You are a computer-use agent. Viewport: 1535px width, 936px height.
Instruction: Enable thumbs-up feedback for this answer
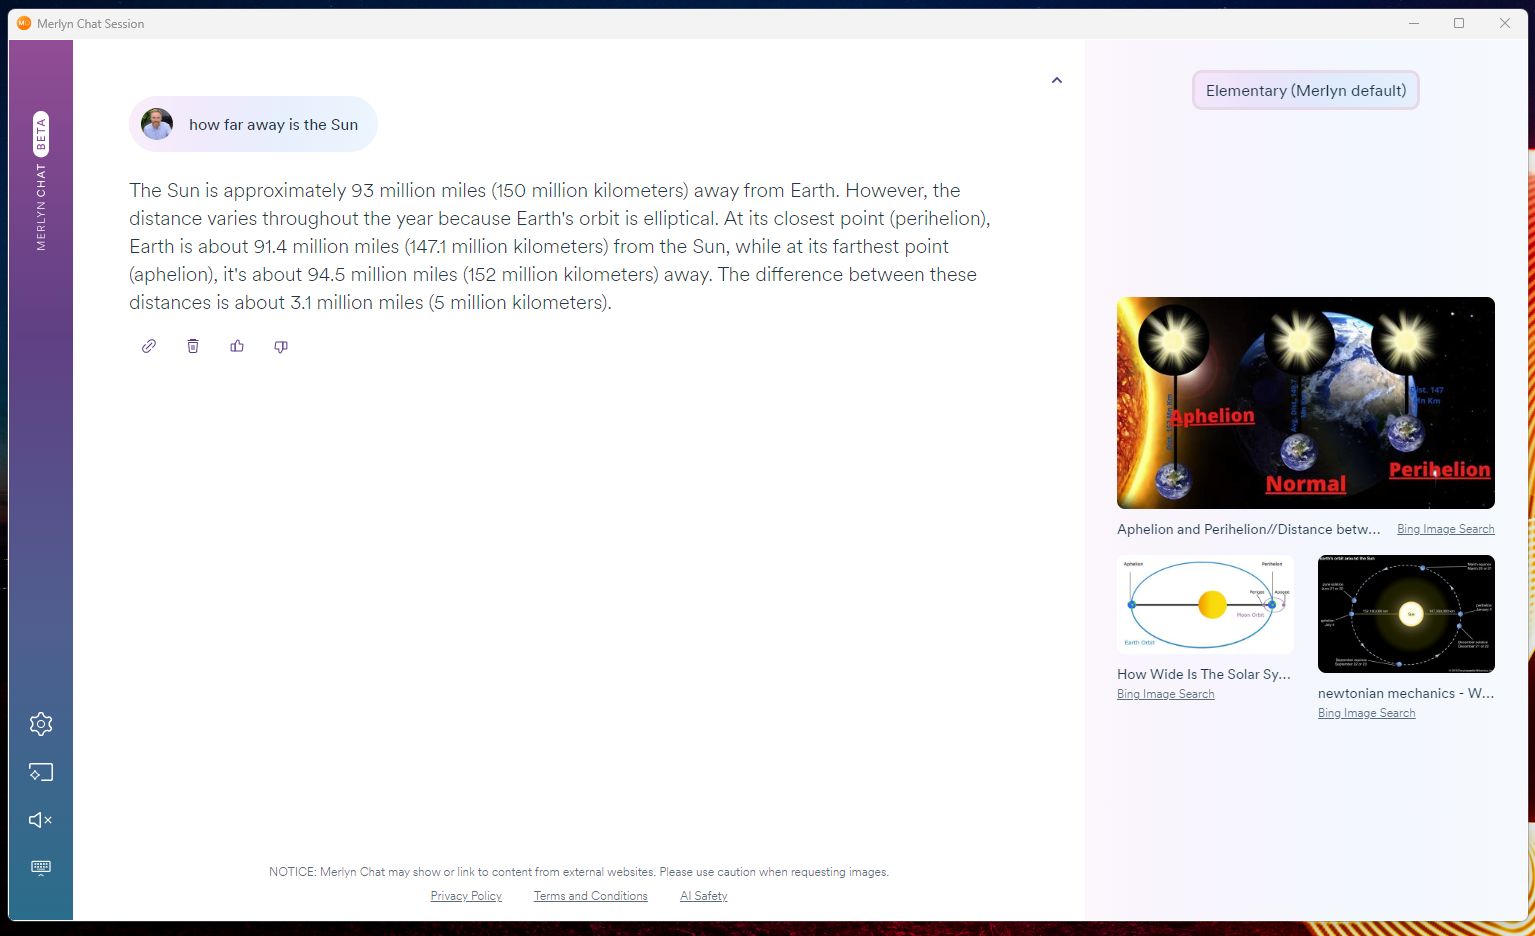coord(237,346)
